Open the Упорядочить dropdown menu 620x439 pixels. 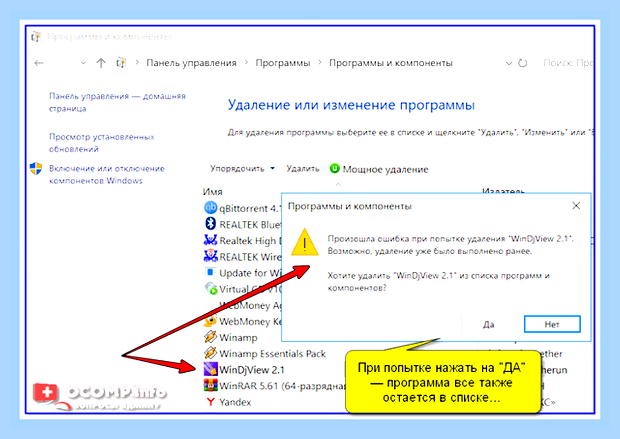pyautogui.click(x=242, y=168)
